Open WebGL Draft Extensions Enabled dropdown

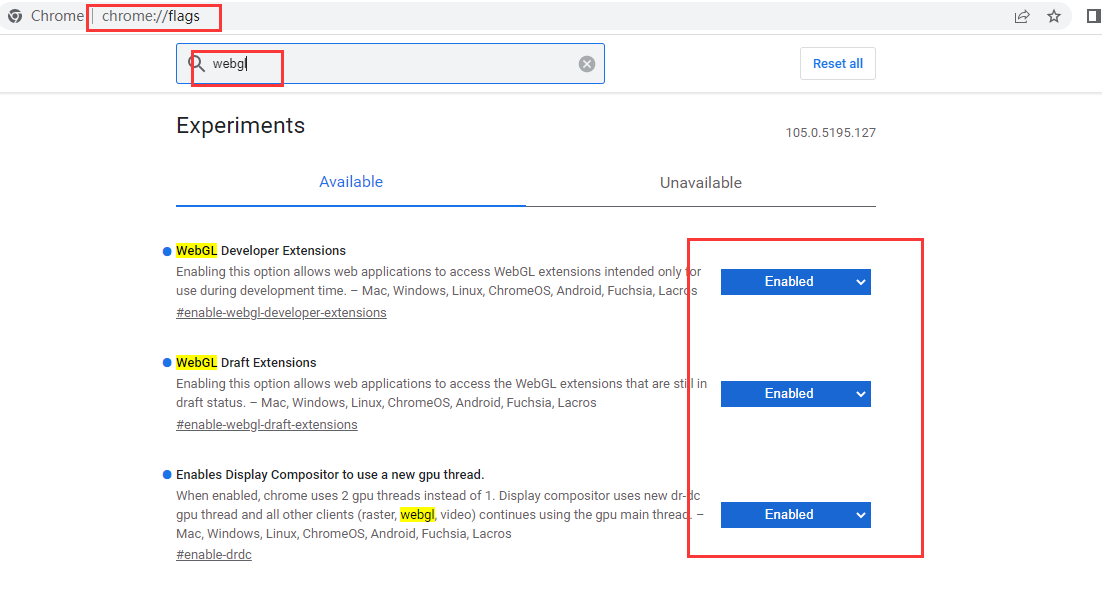click(796, 394)
